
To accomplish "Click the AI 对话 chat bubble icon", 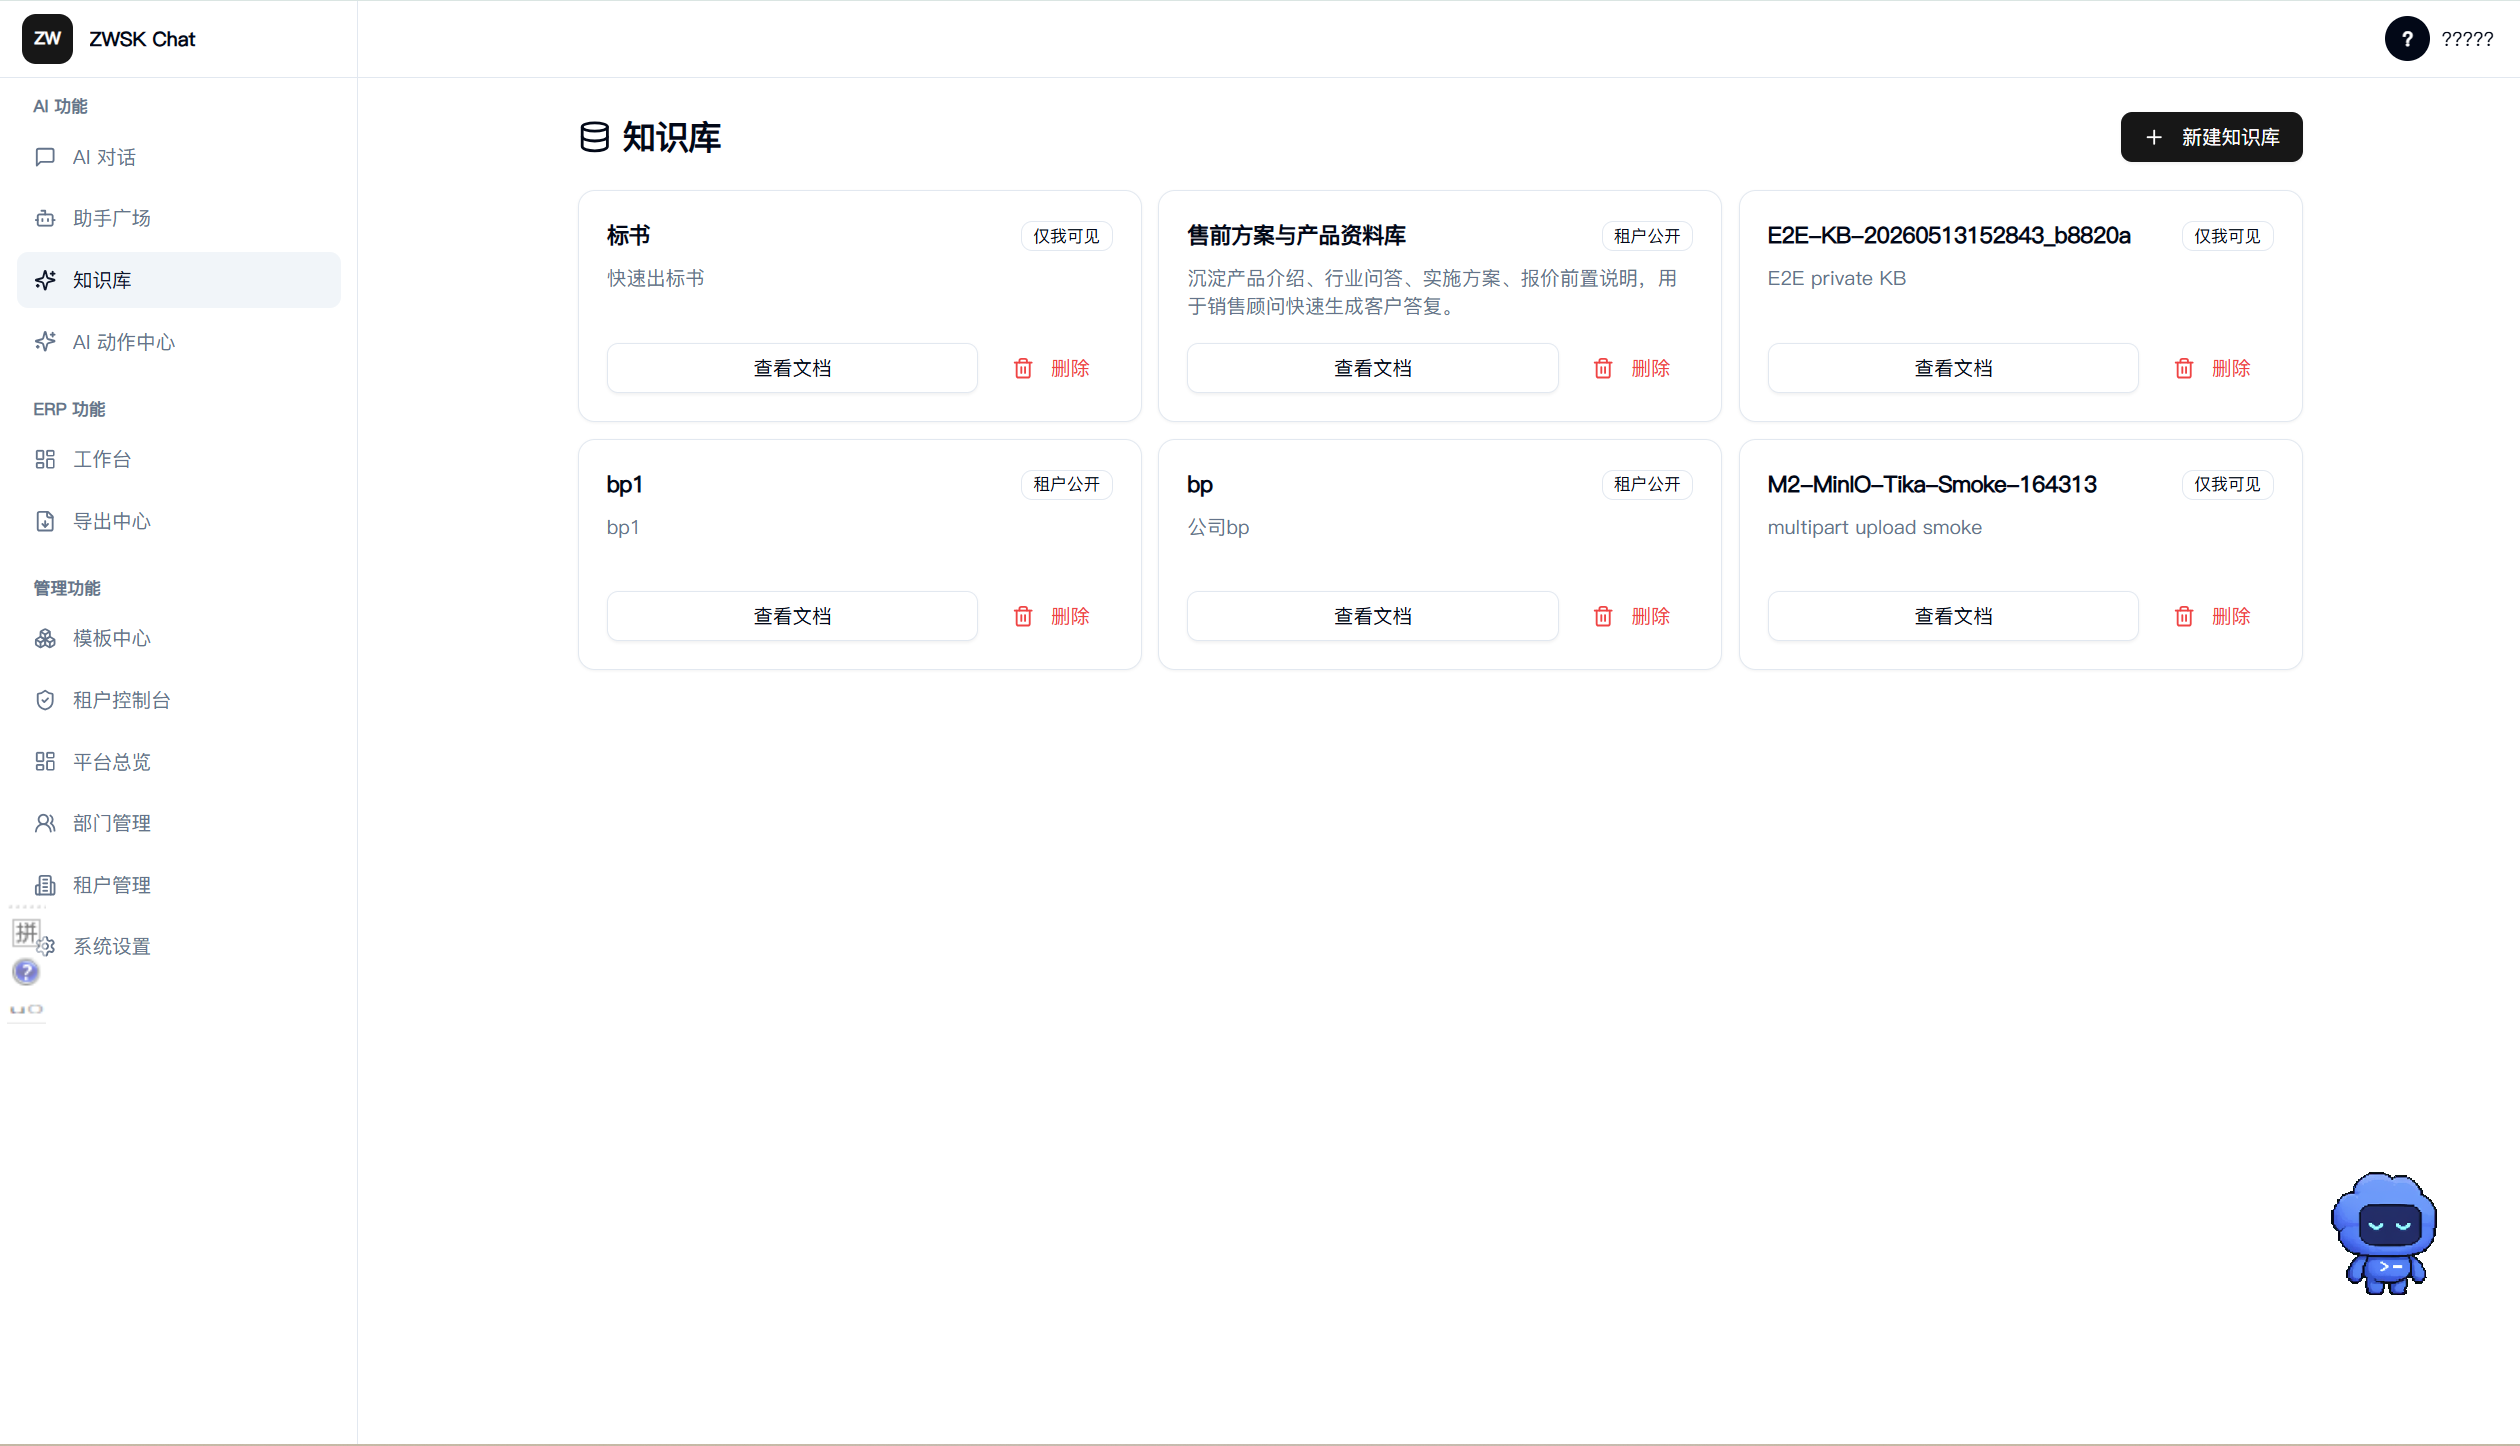I will [45, 157].
